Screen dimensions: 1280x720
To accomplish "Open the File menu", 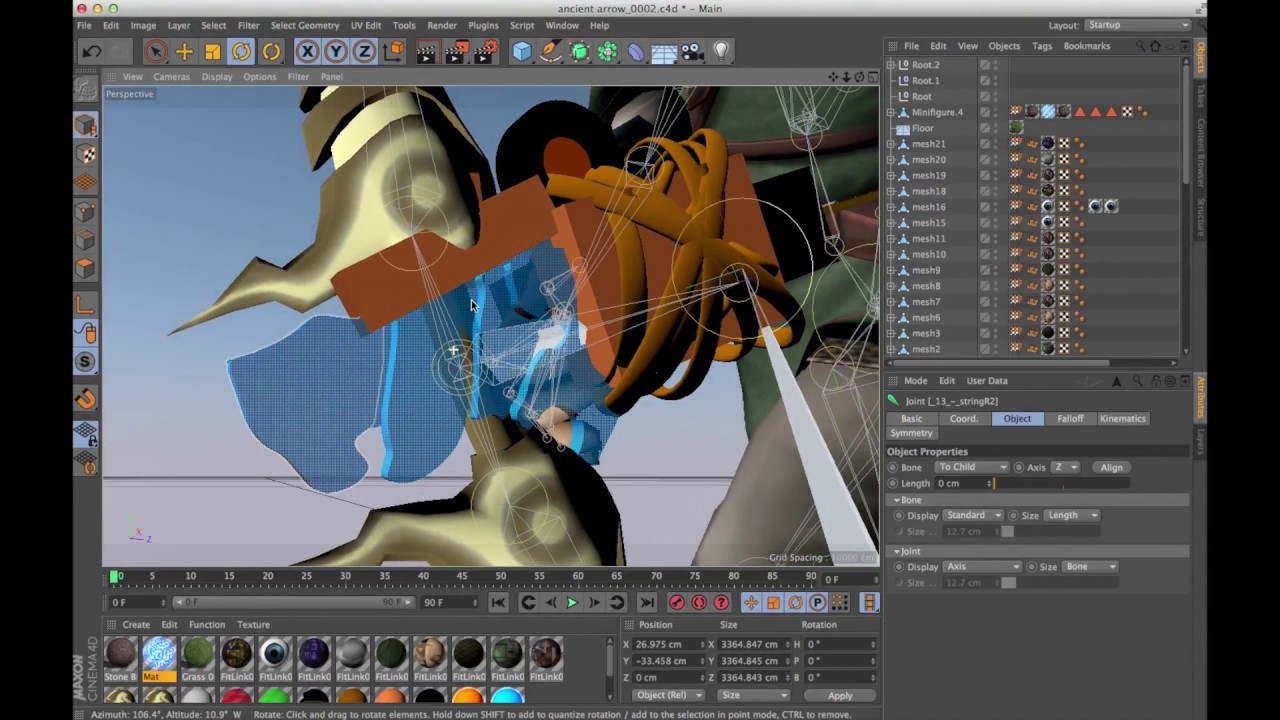I will [85, 25].
